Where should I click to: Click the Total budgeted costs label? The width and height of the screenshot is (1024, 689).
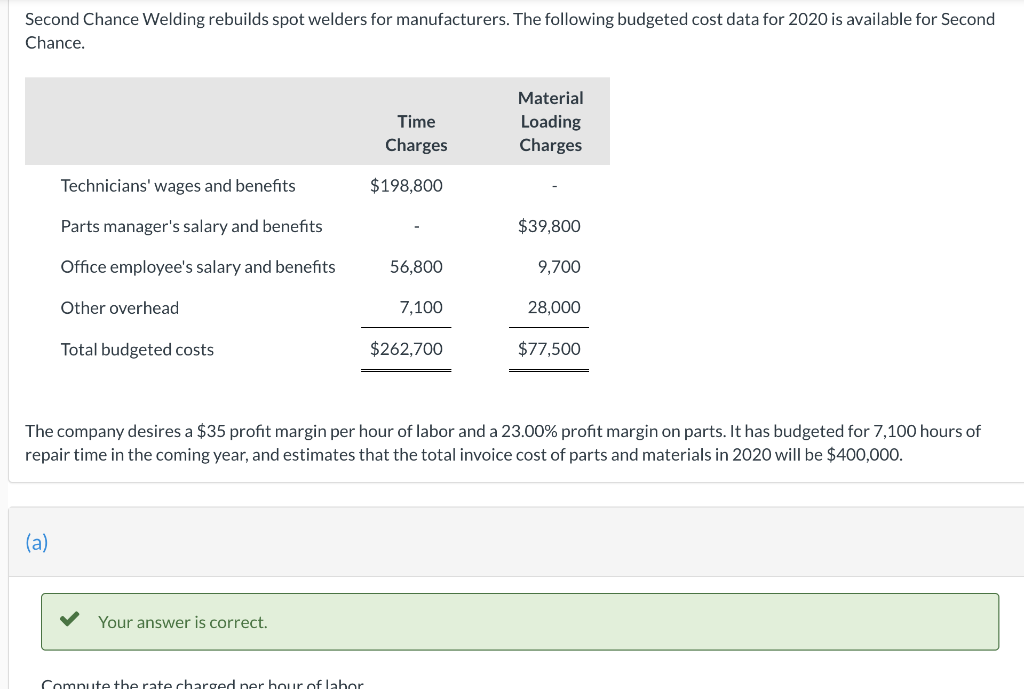pos(137,350)
